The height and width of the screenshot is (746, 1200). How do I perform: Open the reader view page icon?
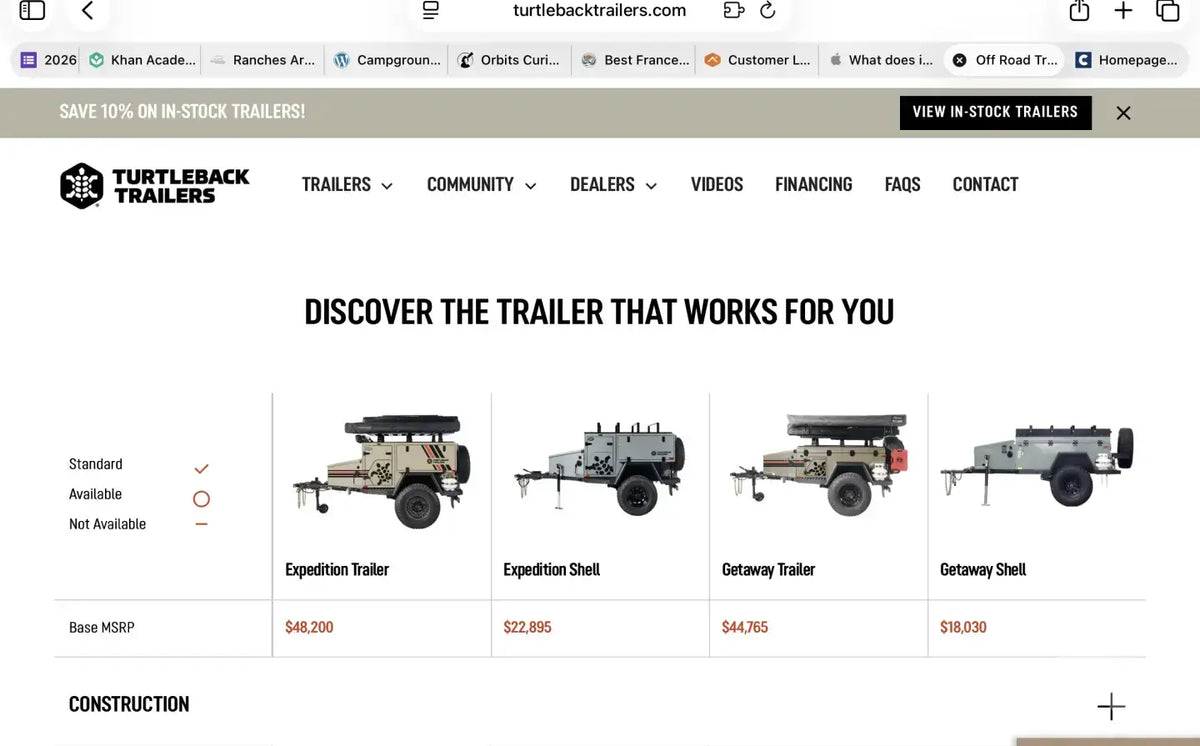[x=431, y=10]
